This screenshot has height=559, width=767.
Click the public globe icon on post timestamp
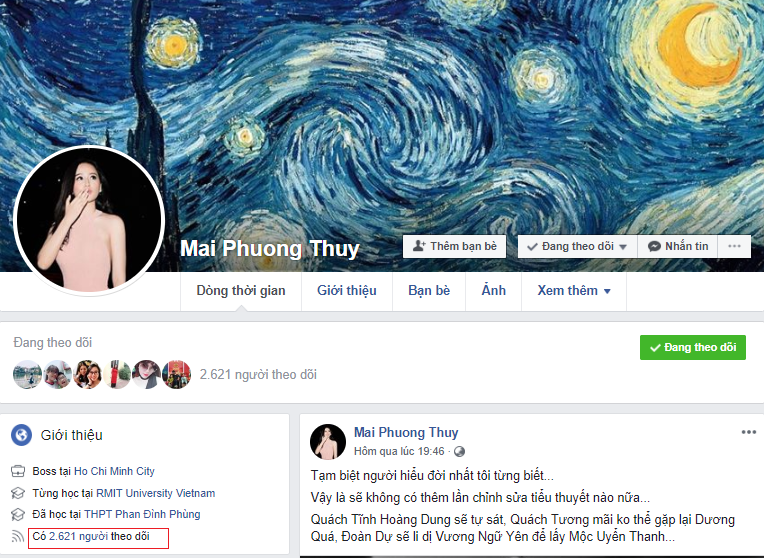pos(459,451)
